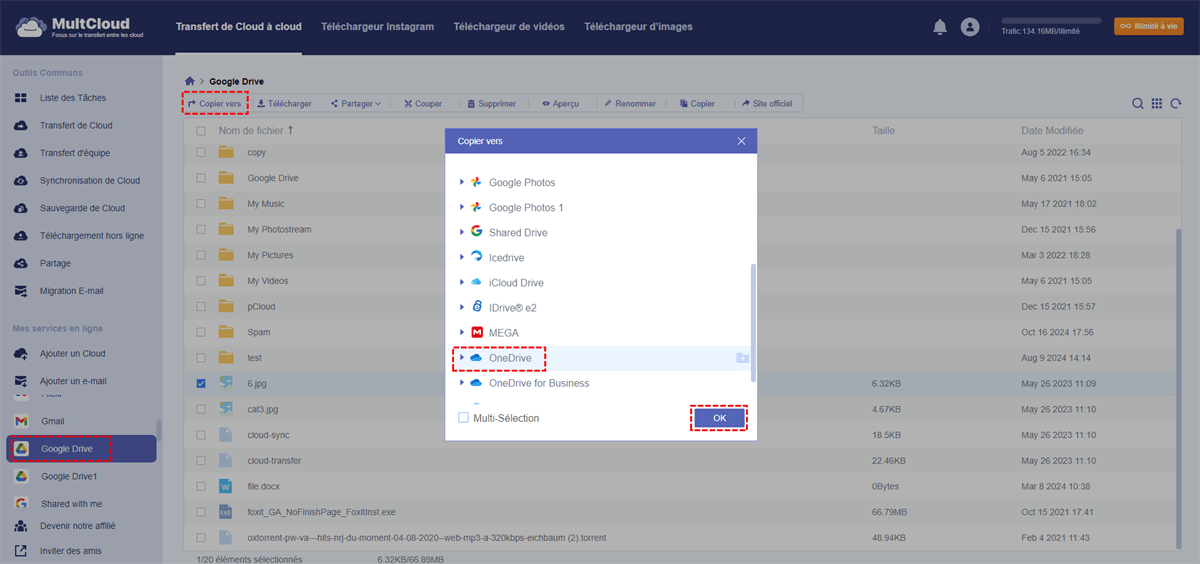The width and height of the screenshot is (1200, 564).
Task: Check the My Pictures folder checkbox
Action: 201,255
